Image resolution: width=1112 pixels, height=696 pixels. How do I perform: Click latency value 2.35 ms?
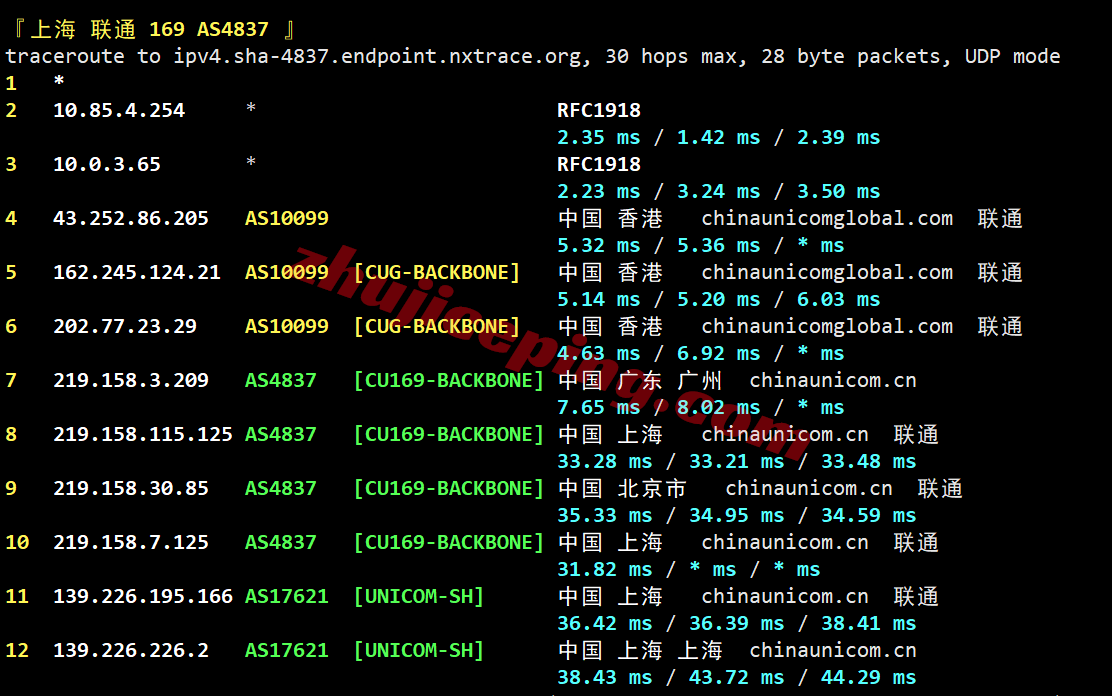[x=599, y=138]
